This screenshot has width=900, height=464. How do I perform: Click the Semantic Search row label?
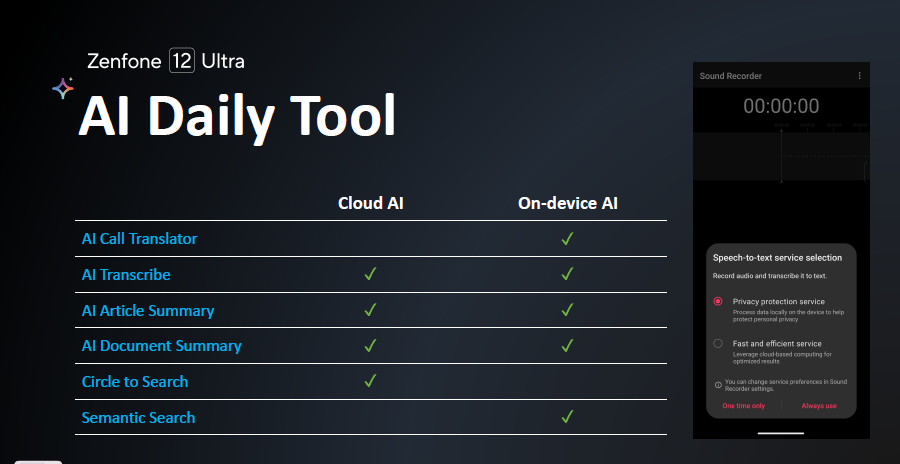138,417
